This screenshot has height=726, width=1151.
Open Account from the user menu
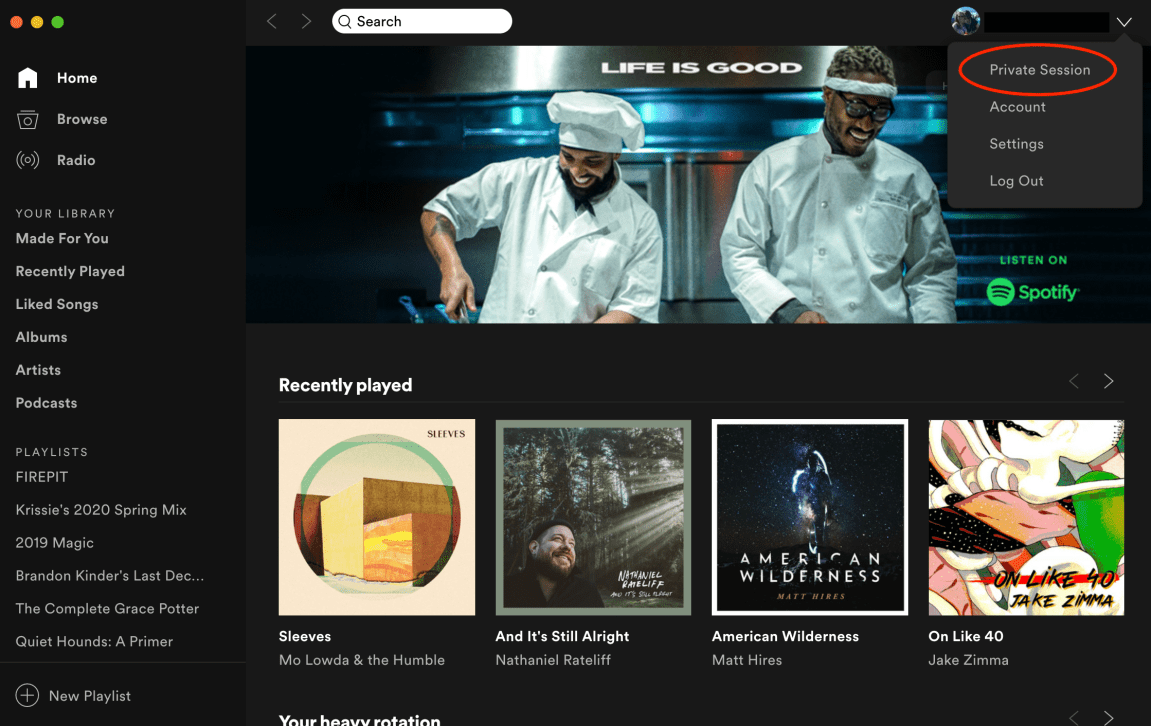point(1017,107)
